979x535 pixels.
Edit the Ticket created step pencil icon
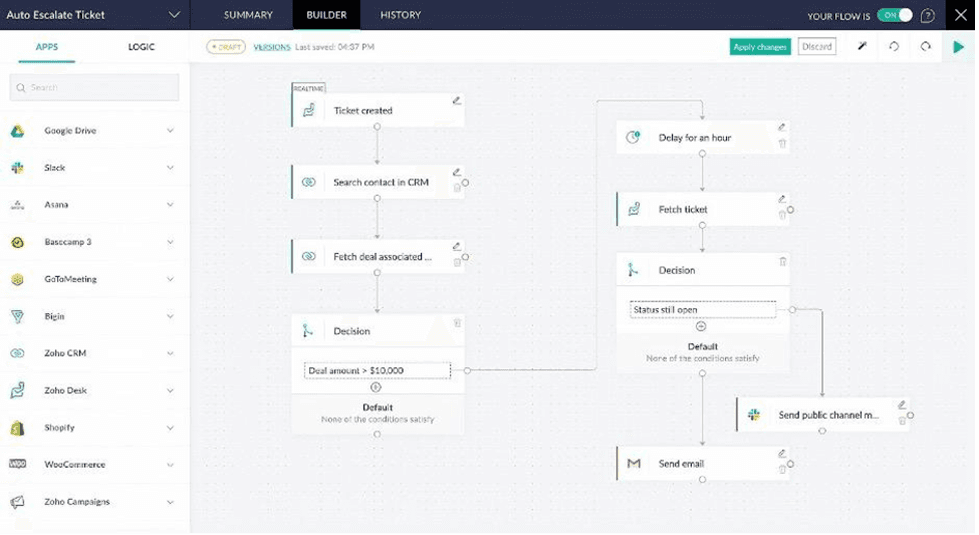457,100
